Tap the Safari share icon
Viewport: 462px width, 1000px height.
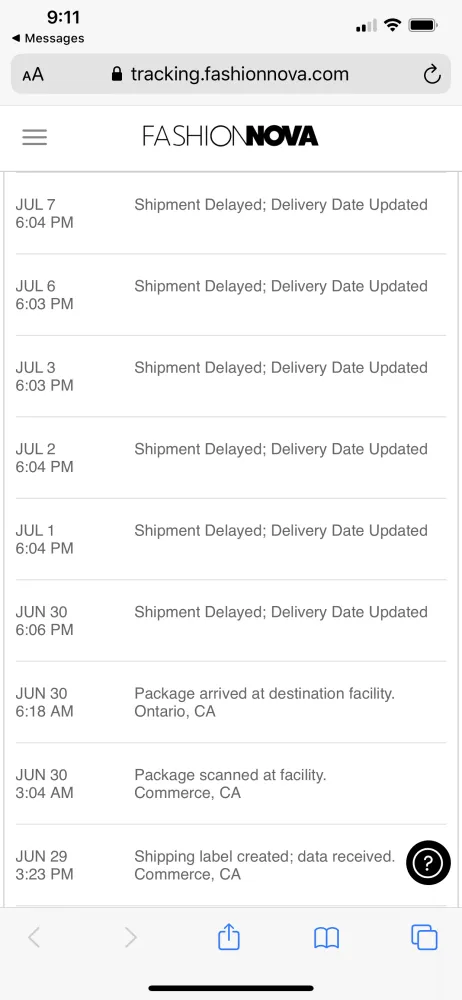(228, 938)
